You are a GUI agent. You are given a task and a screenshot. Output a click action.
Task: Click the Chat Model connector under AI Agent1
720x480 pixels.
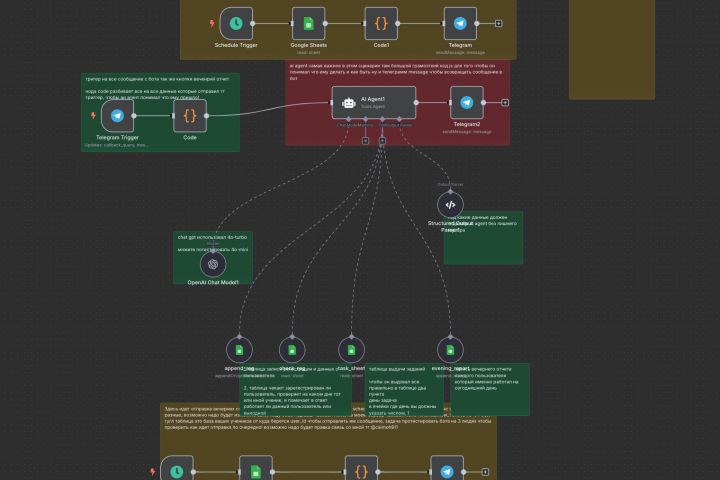(x=349, y=119)
